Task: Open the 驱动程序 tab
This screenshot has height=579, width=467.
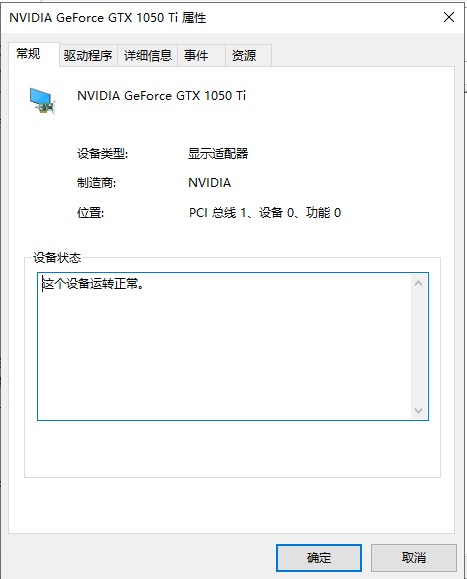Action: click(88, 55)
